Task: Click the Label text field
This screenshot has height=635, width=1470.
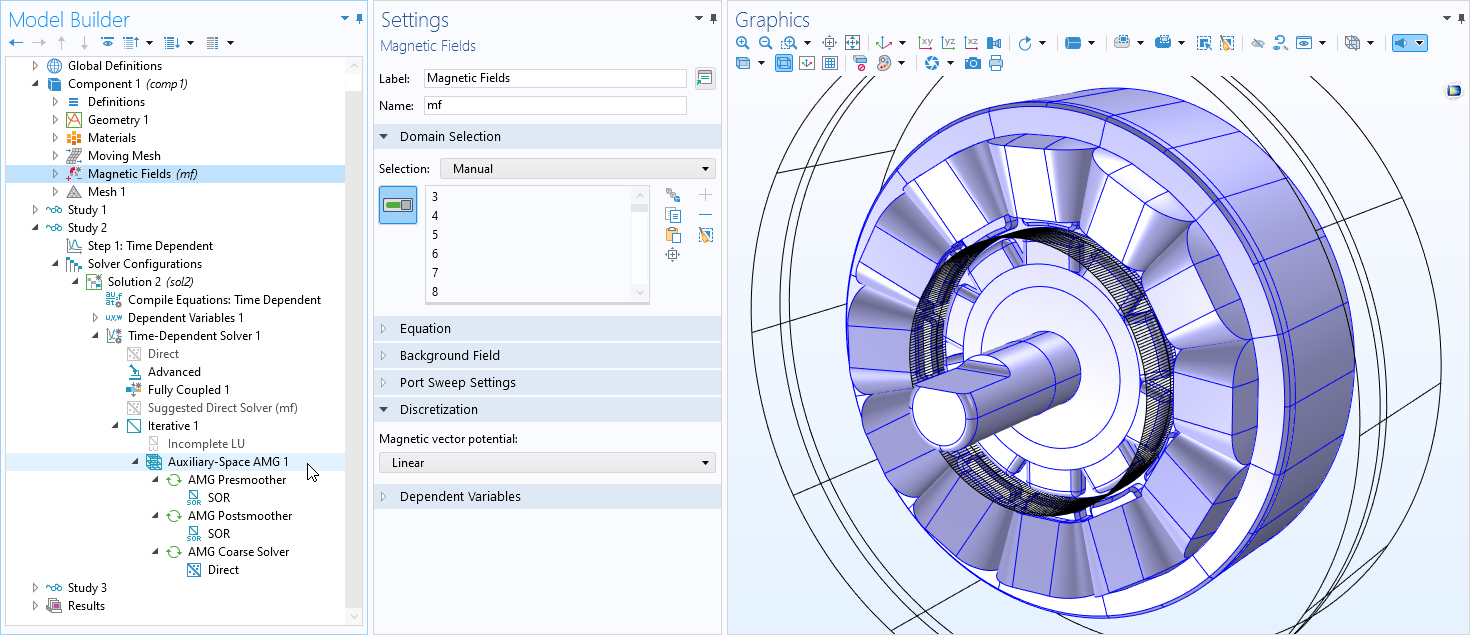Action: (555, 78)
